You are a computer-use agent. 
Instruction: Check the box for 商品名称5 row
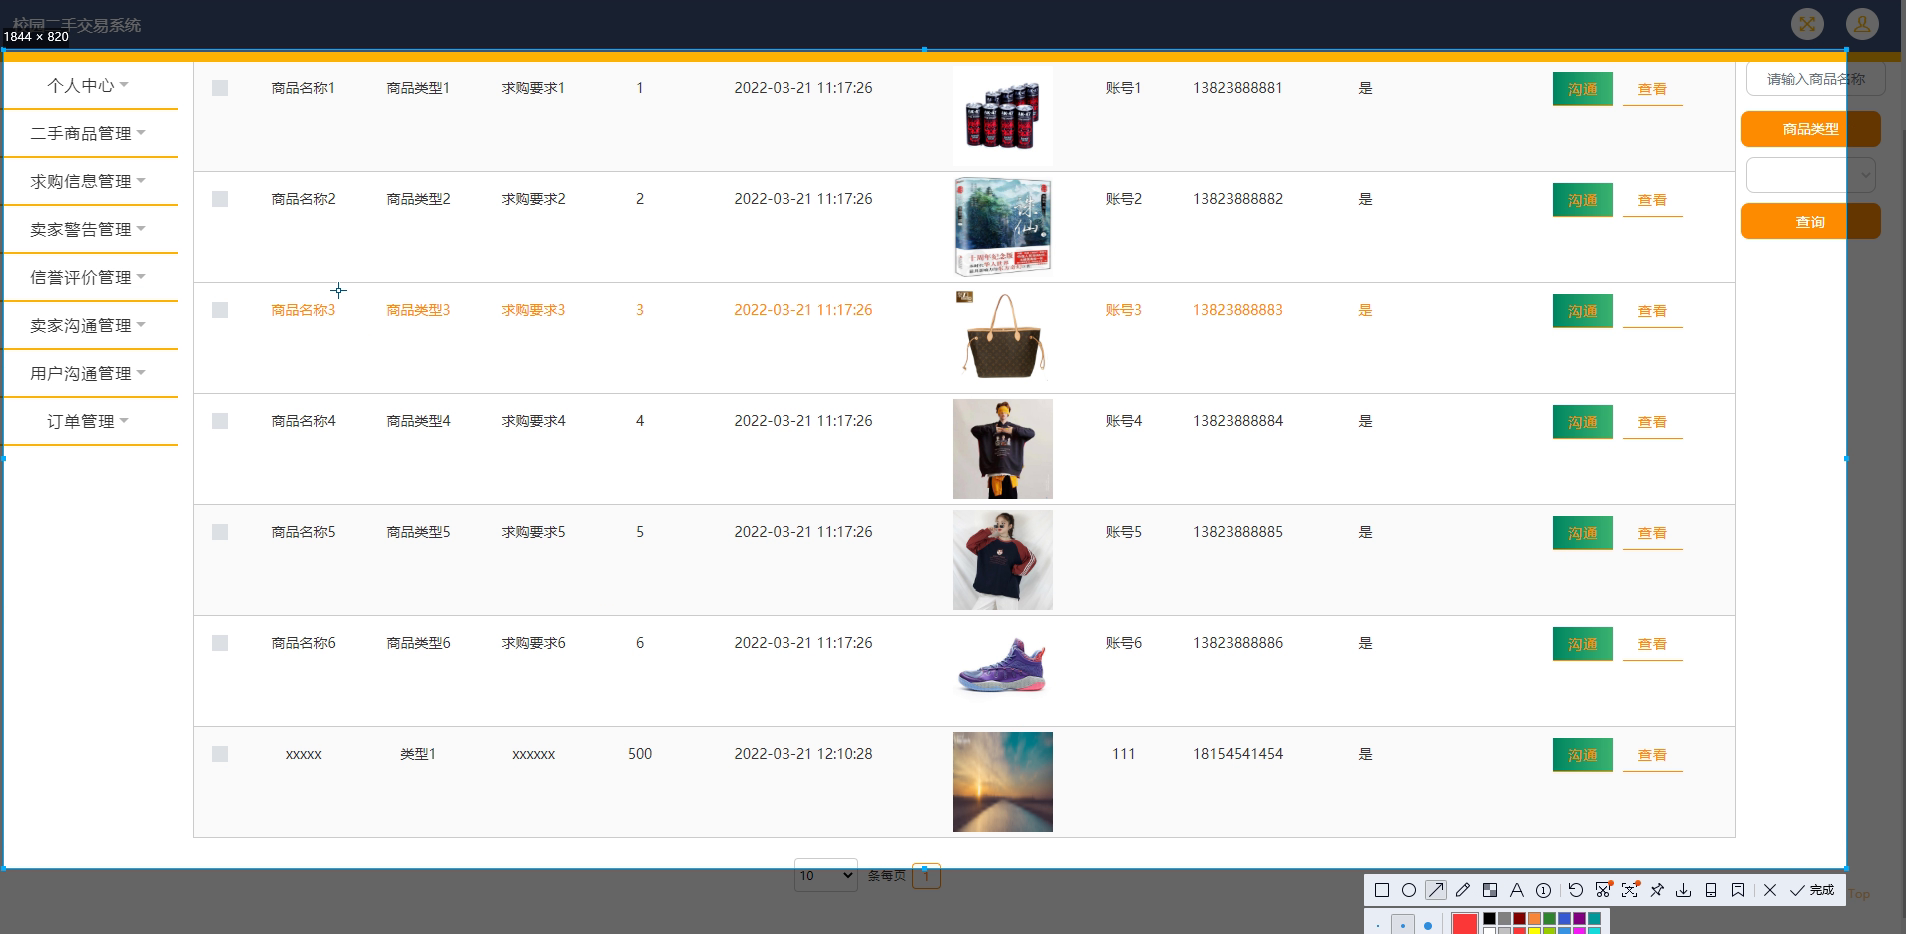(220, 532)
